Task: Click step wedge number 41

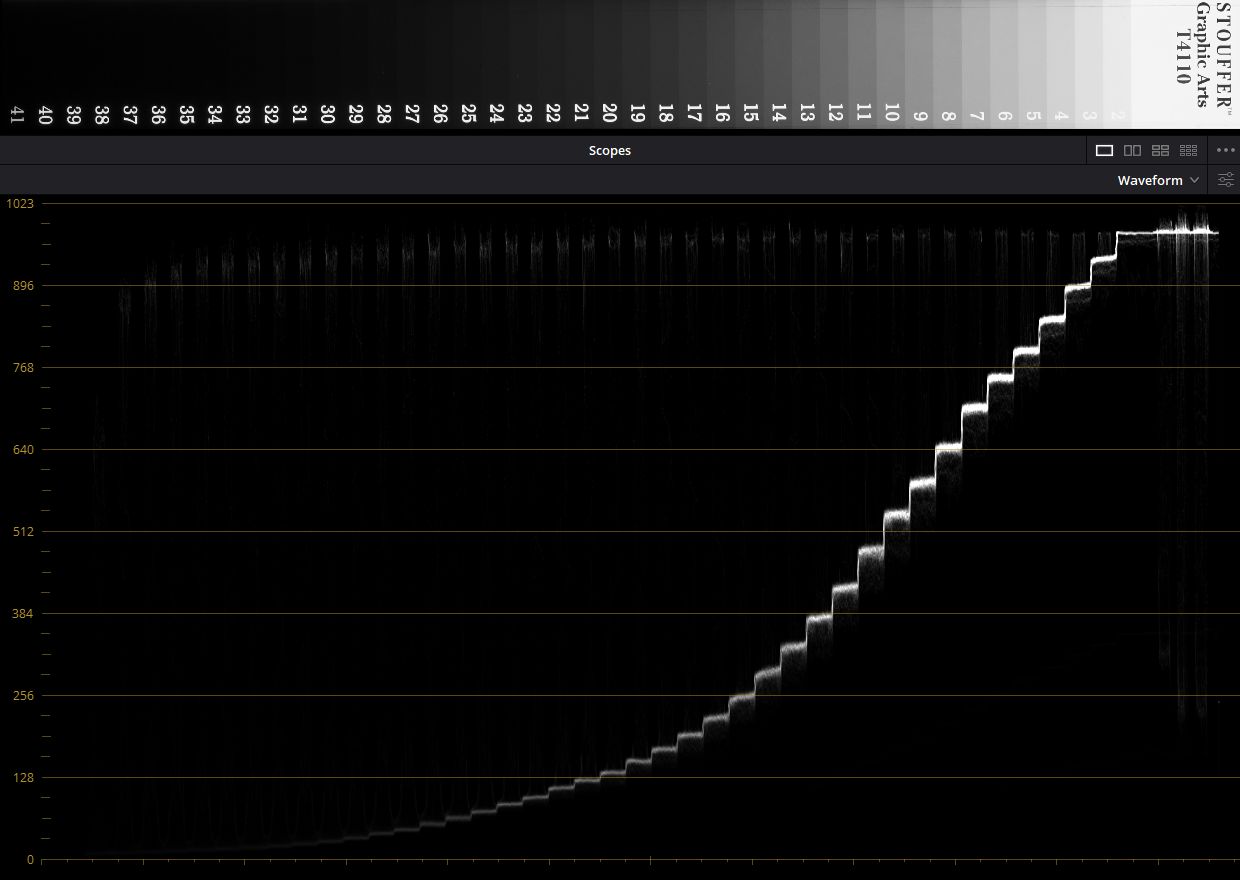Action: coord(16,114)
